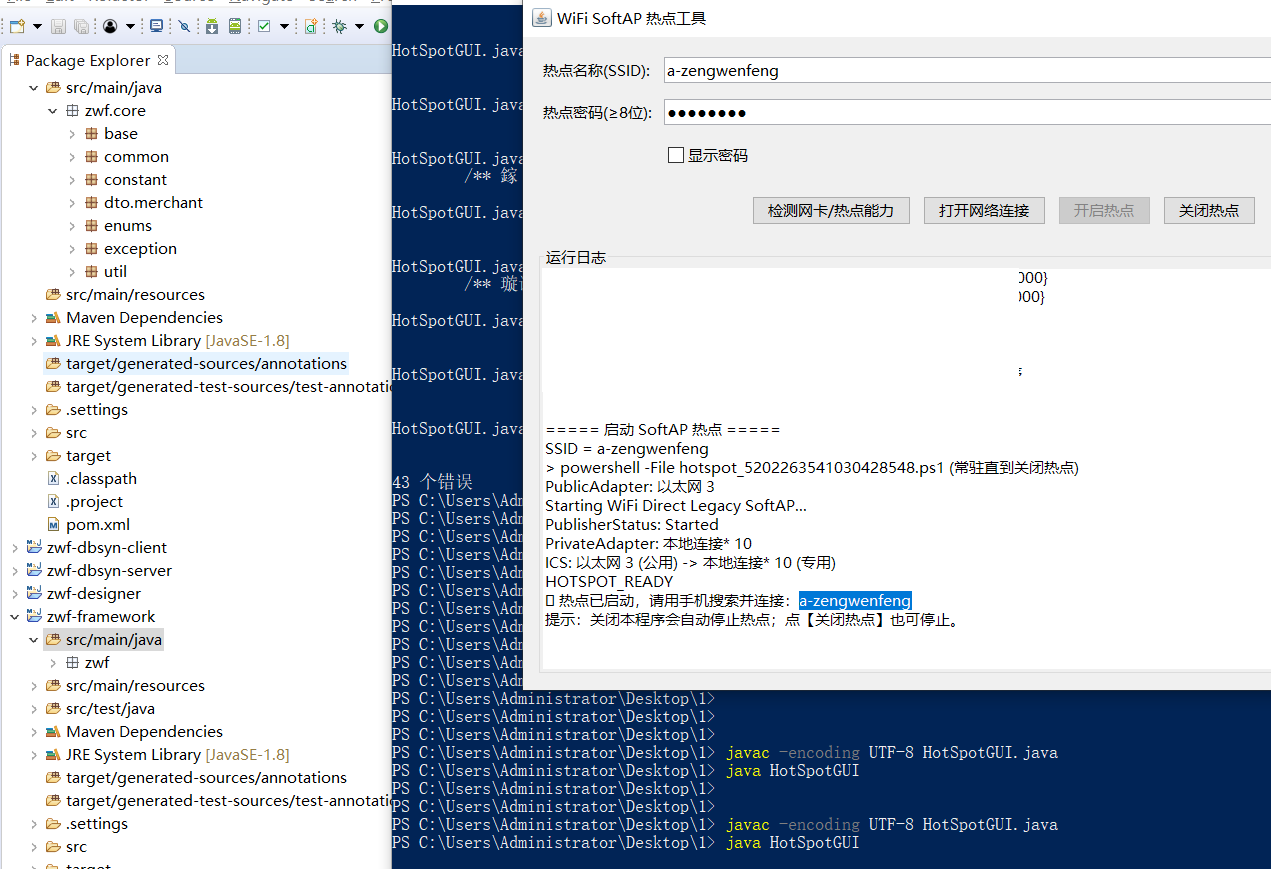
Task: Click the Open Console monitor icon
Action: click(156, 26)
